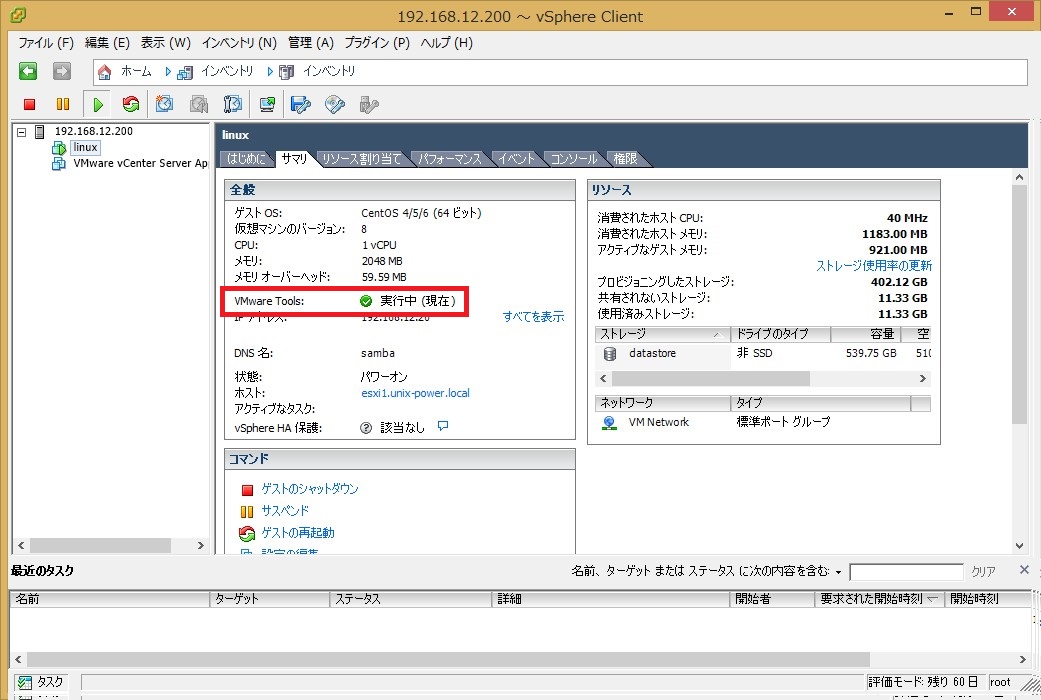Click the speech bubble icon next to 該当なし

click(443, 426)
